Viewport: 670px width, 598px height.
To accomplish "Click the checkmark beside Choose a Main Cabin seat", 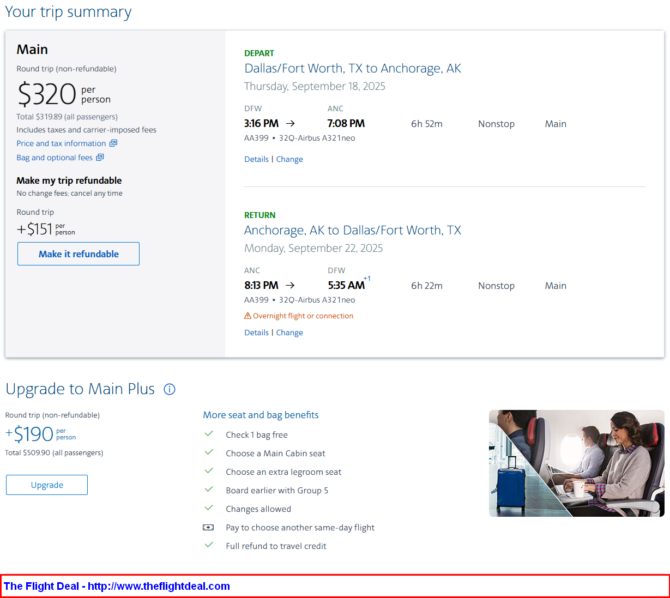I will pyautogui.click(x=209, y=452).
